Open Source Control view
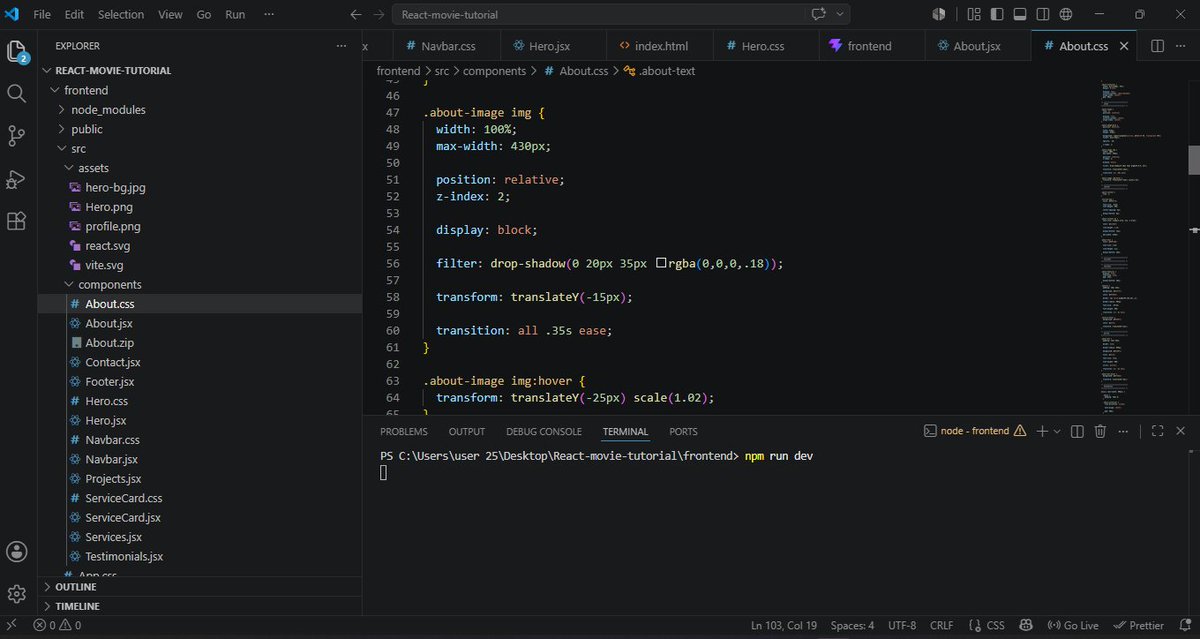1200x639 pixels. 16,136
